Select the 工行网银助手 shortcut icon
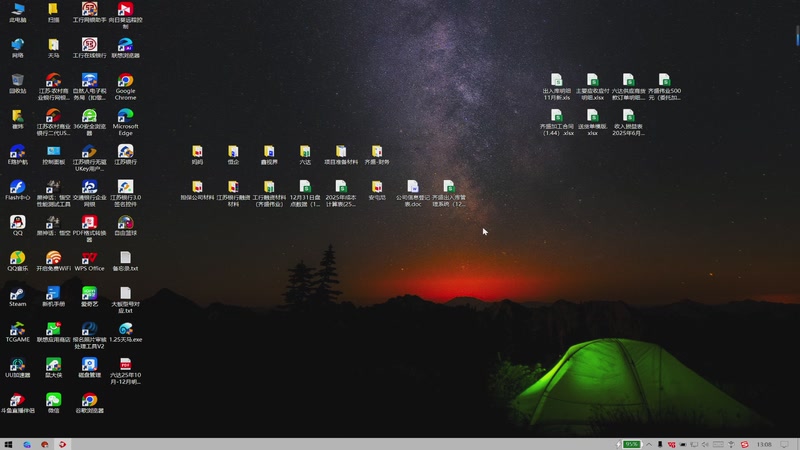Image resolution: width=800 pixels, height=450 pixels. click(x=89, y=12)
